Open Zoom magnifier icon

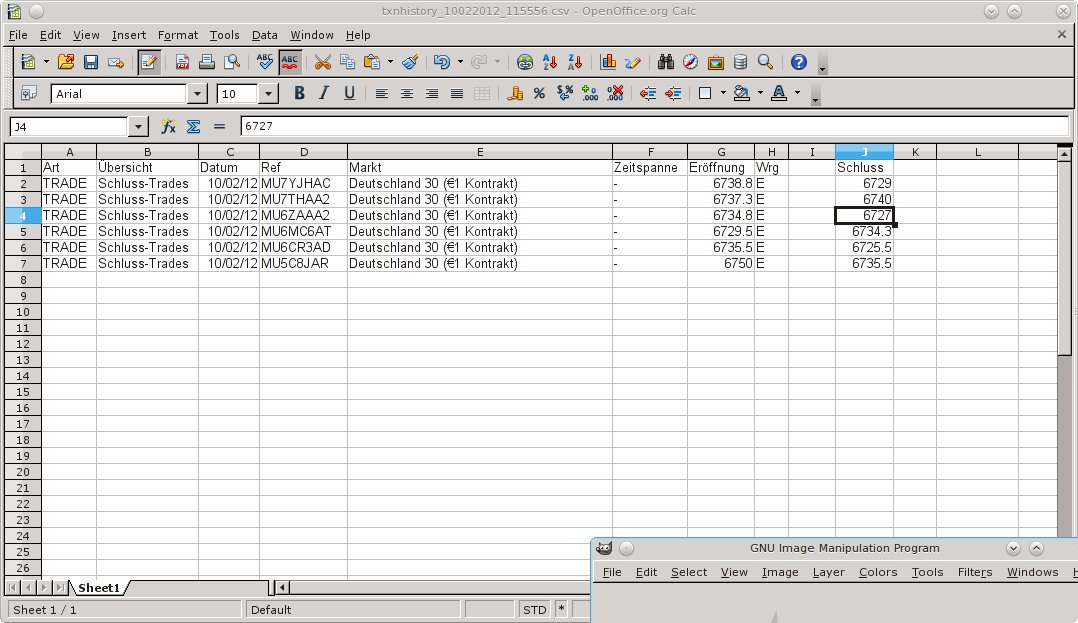click(x=765, y=62)
